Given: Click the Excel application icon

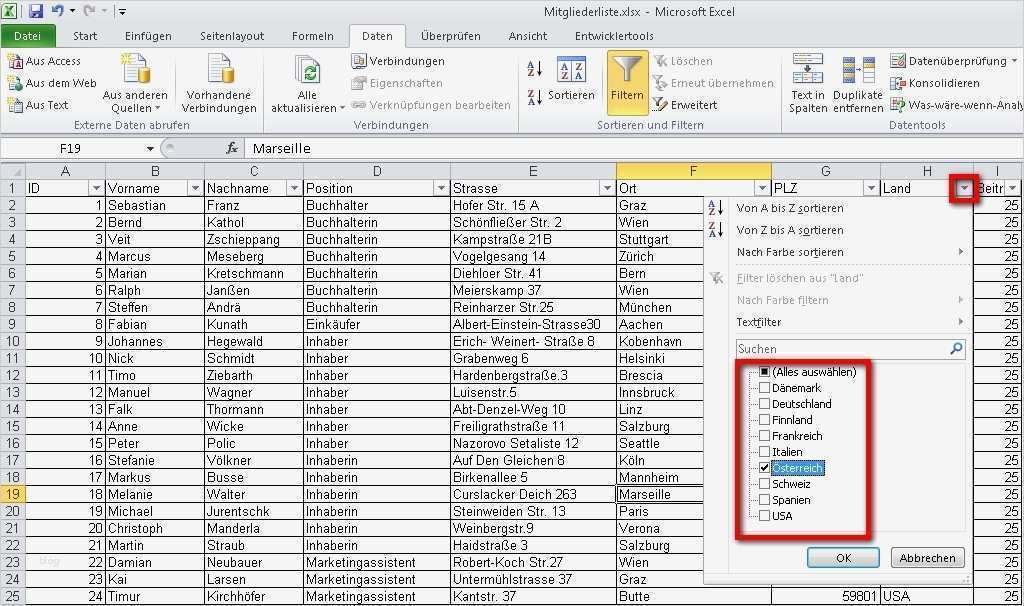Looking at the screenshot, I should (x=10, y=10).
